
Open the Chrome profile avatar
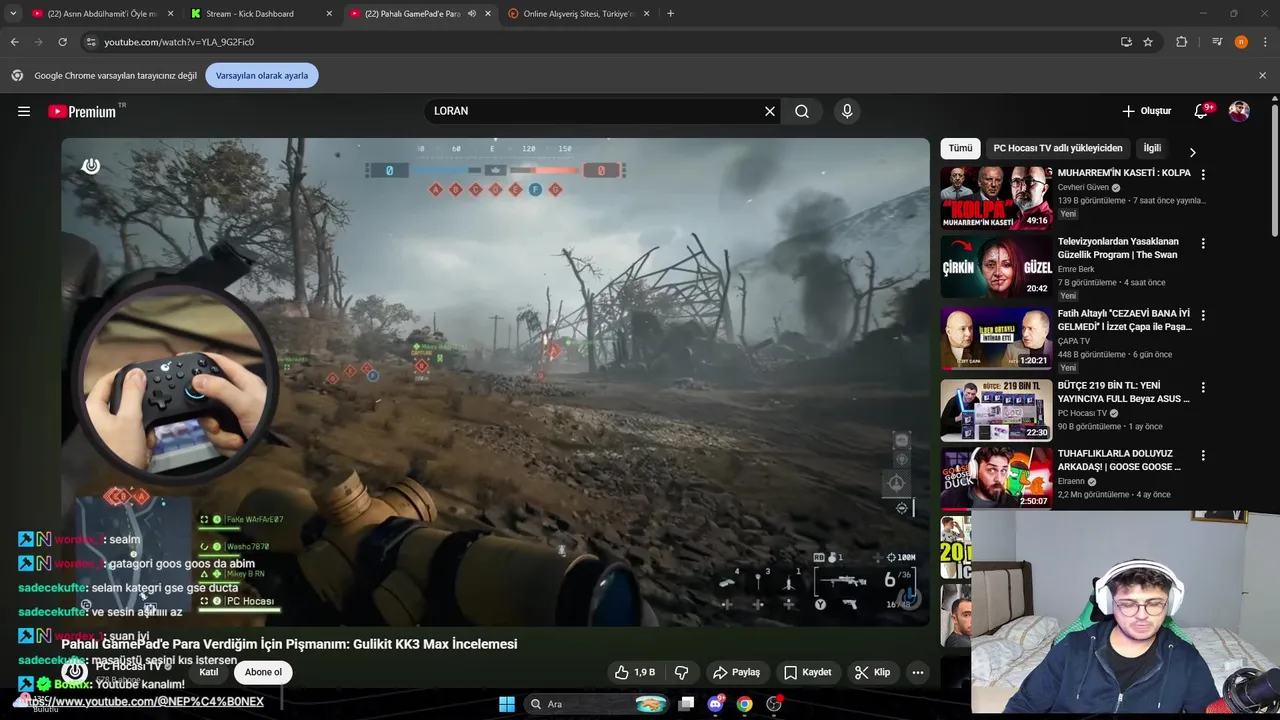coord(1241,42)
